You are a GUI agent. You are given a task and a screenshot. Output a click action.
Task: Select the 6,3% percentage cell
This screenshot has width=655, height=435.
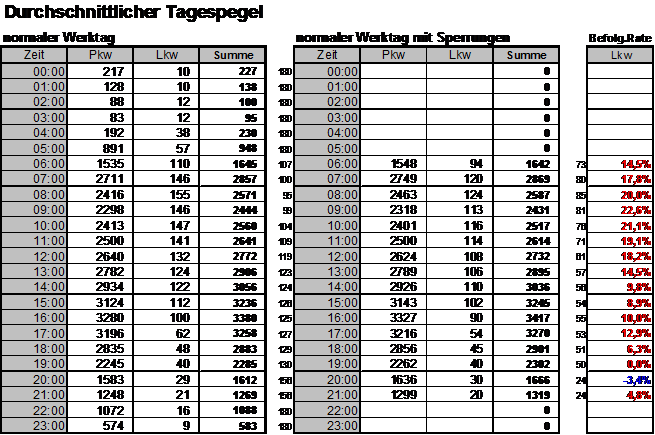click(x=638, y=349)
